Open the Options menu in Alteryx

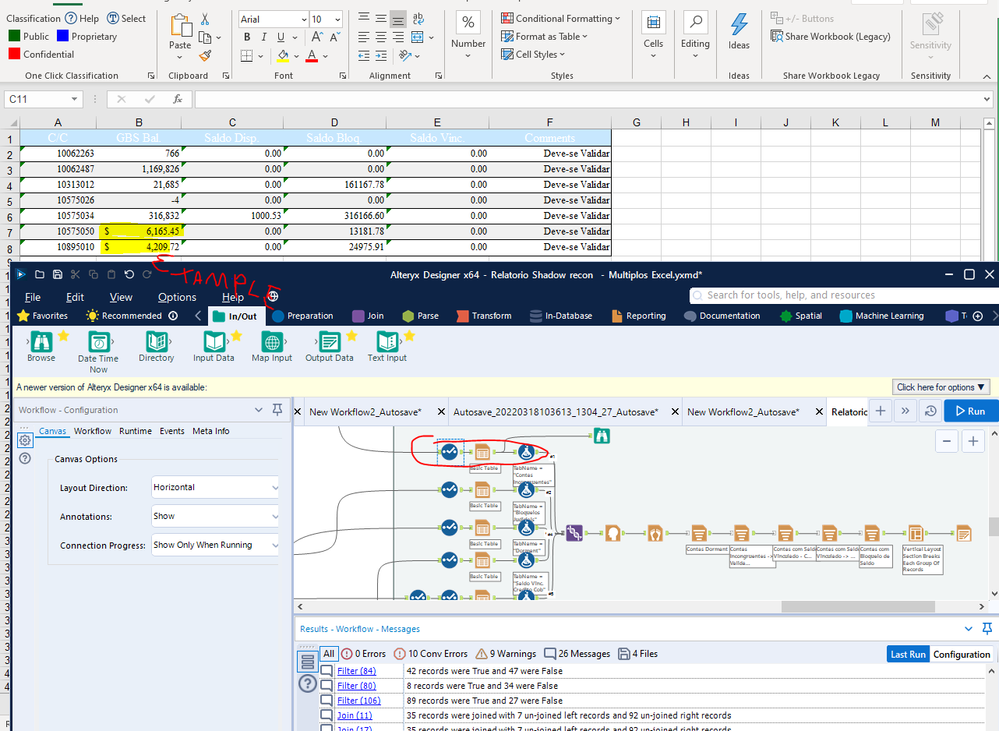pos(177,297)
